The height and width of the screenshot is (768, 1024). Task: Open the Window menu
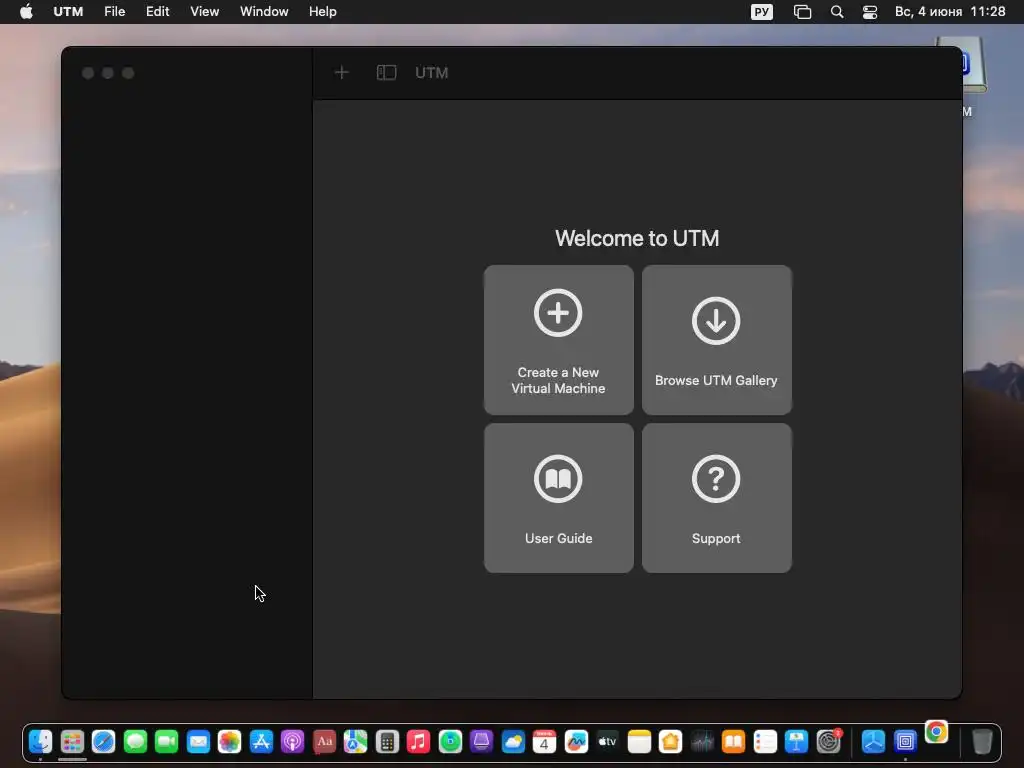tap(264, 12)
